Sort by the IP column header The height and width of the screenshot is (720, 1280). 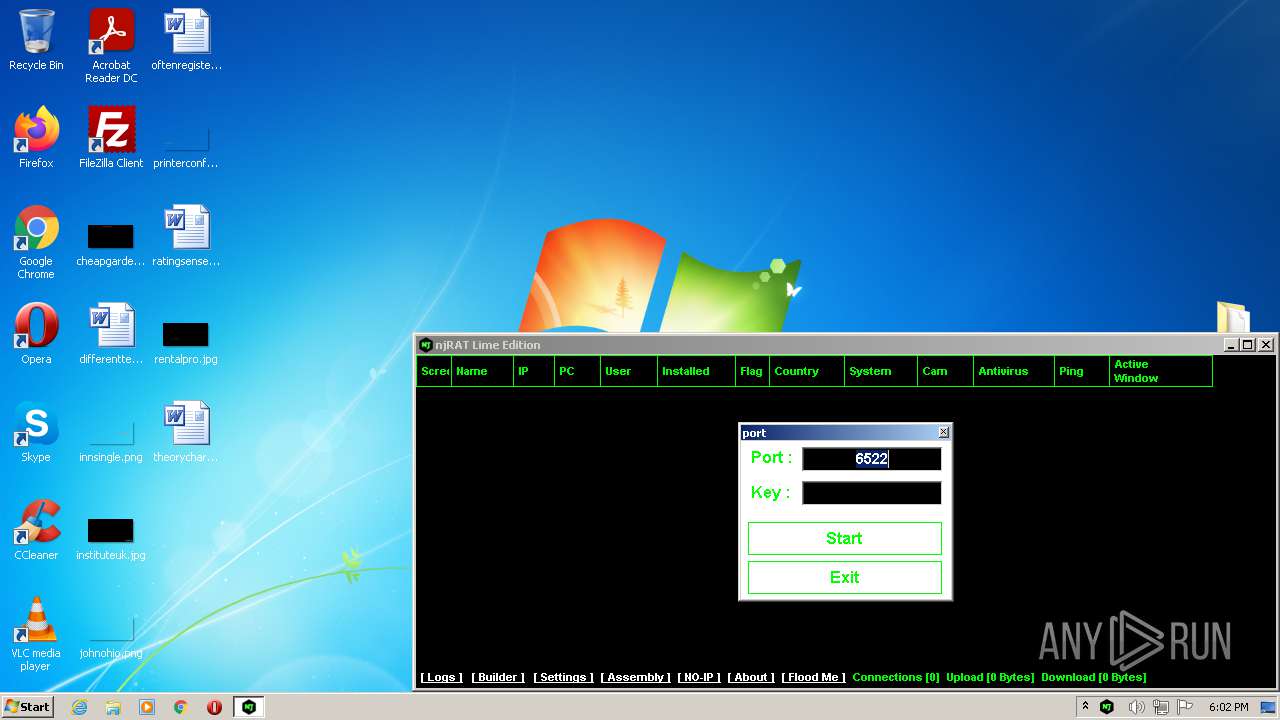pos(534,371)
